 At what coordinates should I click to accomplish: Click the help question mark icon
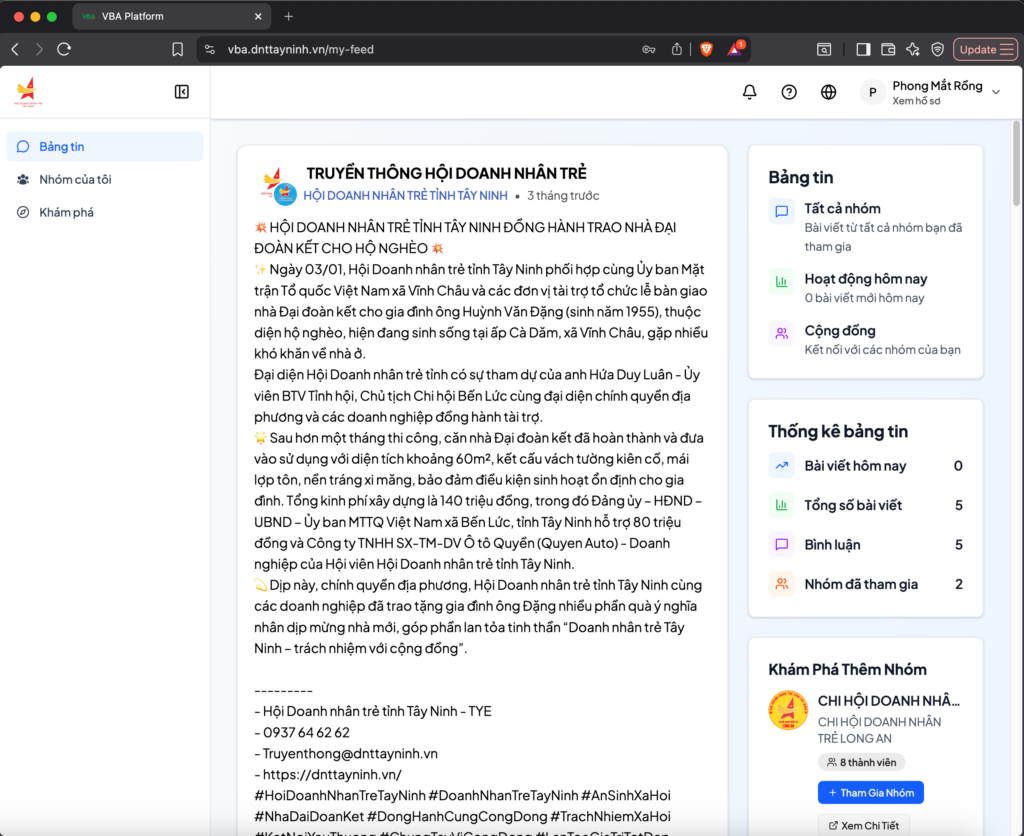[789, 92]
